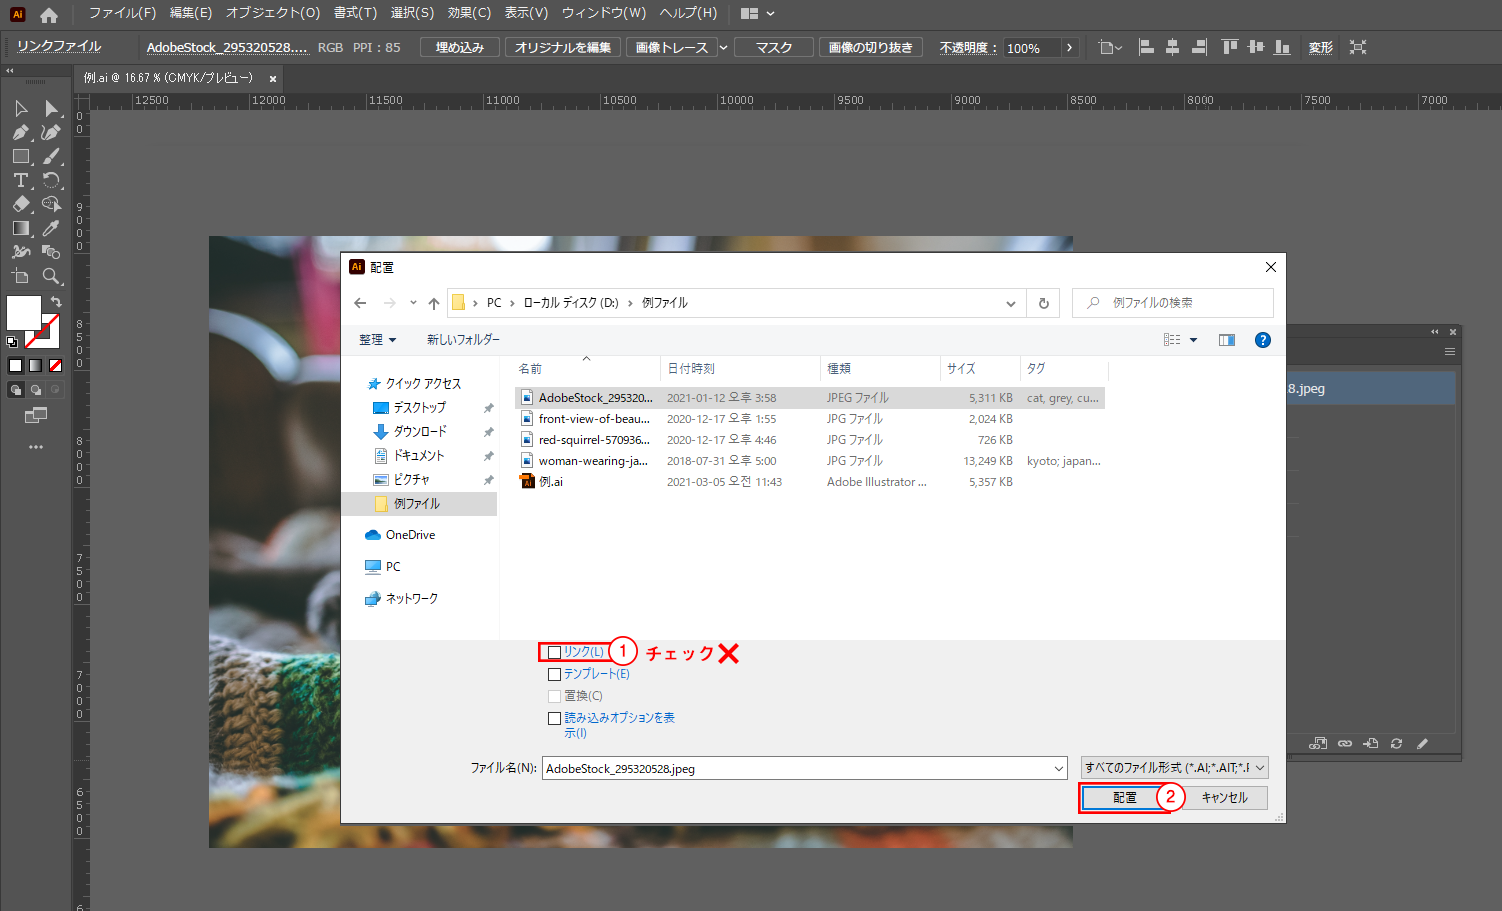The height and width of the screenshot is (911, 1502).
Task: Open help question-mark in dialog
Action: [x=1263, y=340]
